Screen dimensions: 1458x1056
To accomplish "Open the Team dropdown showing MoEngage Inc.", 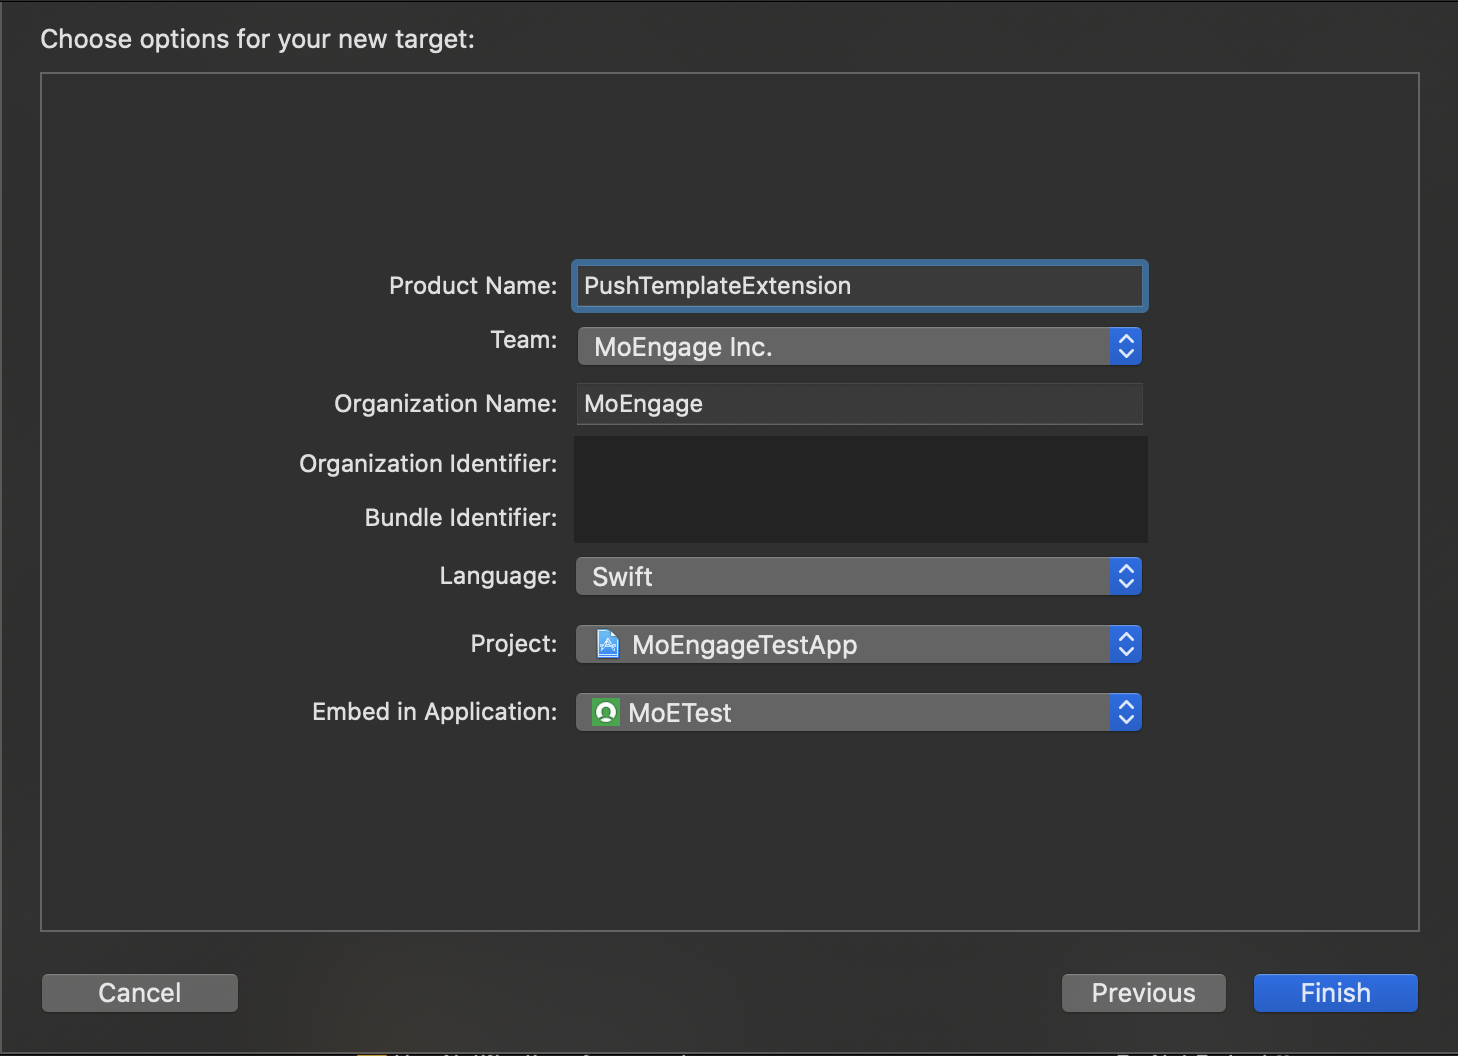I will coord(859,347).
